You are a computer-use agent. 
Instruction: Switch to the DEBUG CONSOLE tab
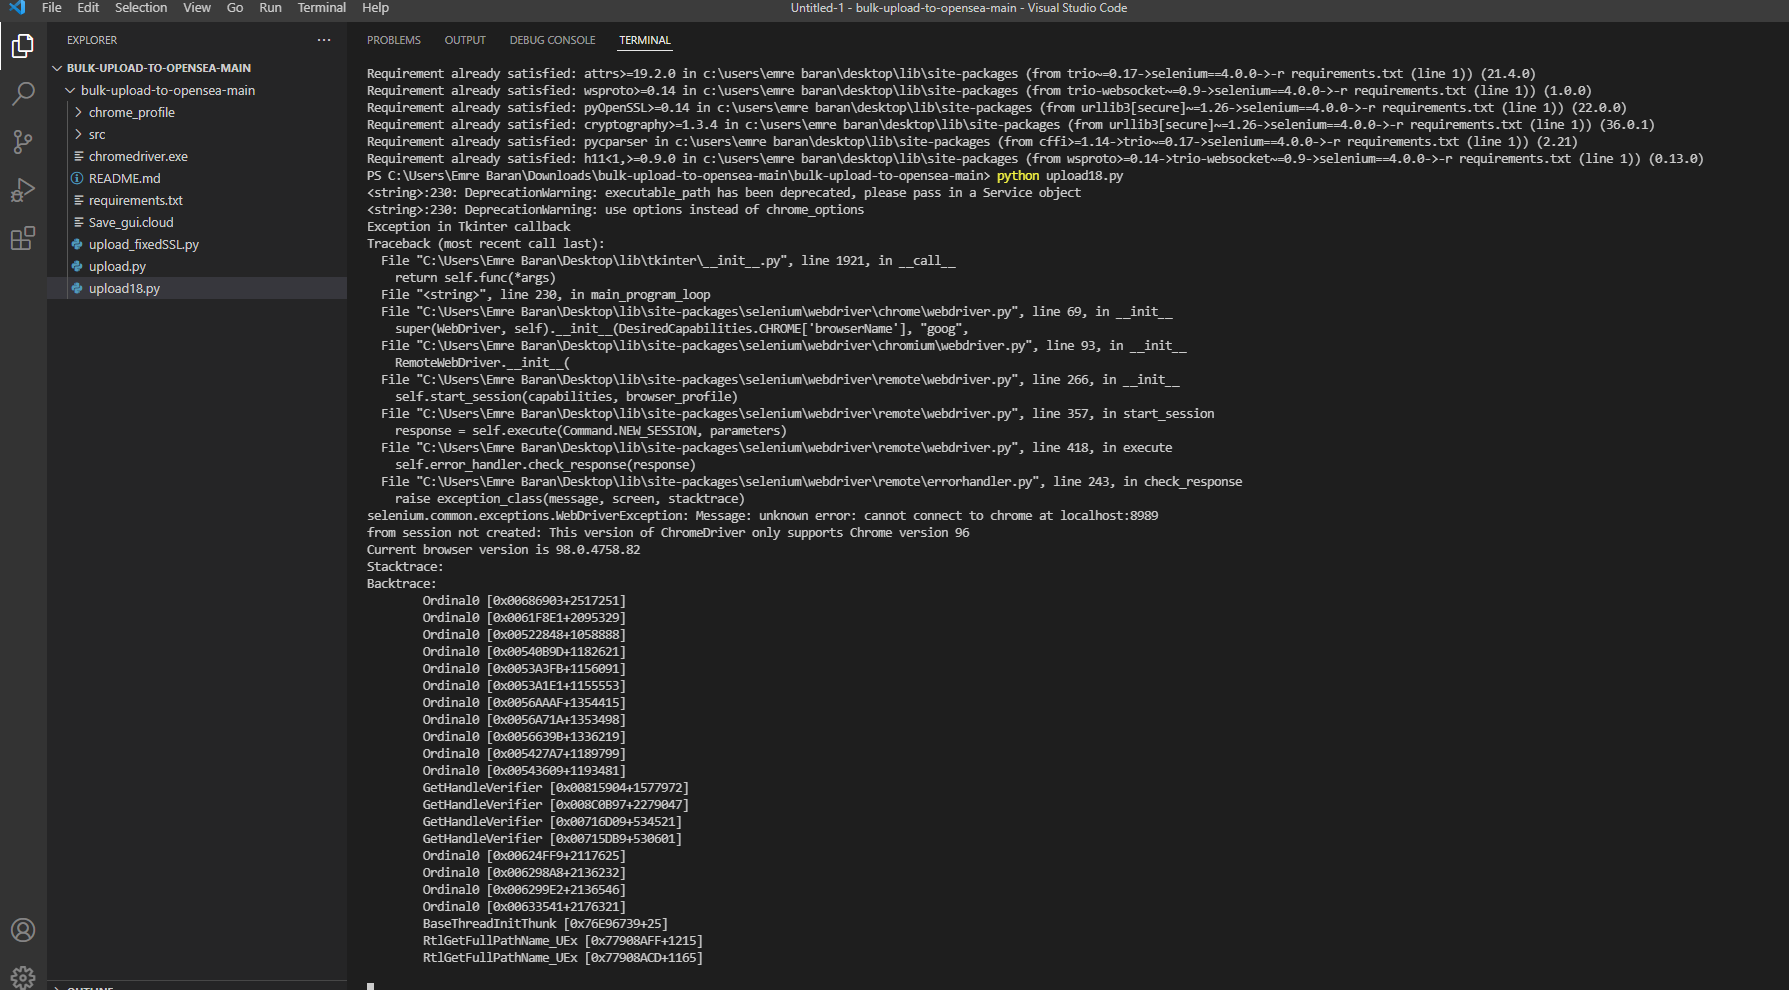(552, 40)
